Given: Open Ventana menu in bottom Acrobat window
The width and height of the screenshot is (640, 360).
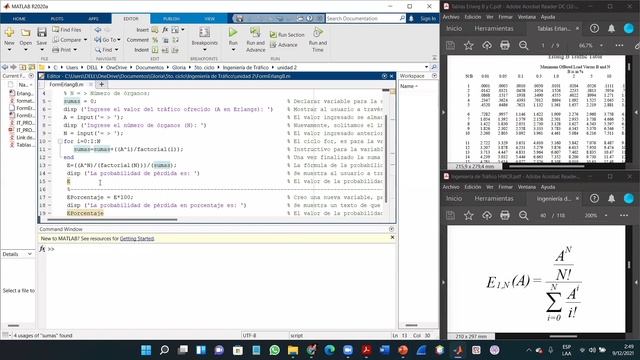Looking at the screenshot, I should tap(527, 187).
